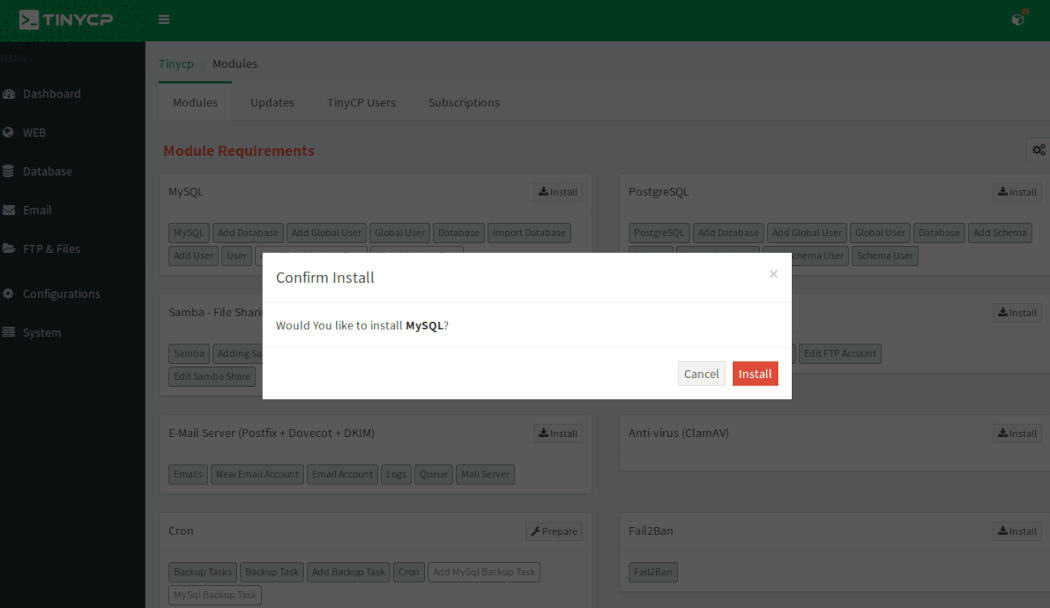1050x608 pixels.
Task: Click the WEB globe icon
Action: (8, 133)
